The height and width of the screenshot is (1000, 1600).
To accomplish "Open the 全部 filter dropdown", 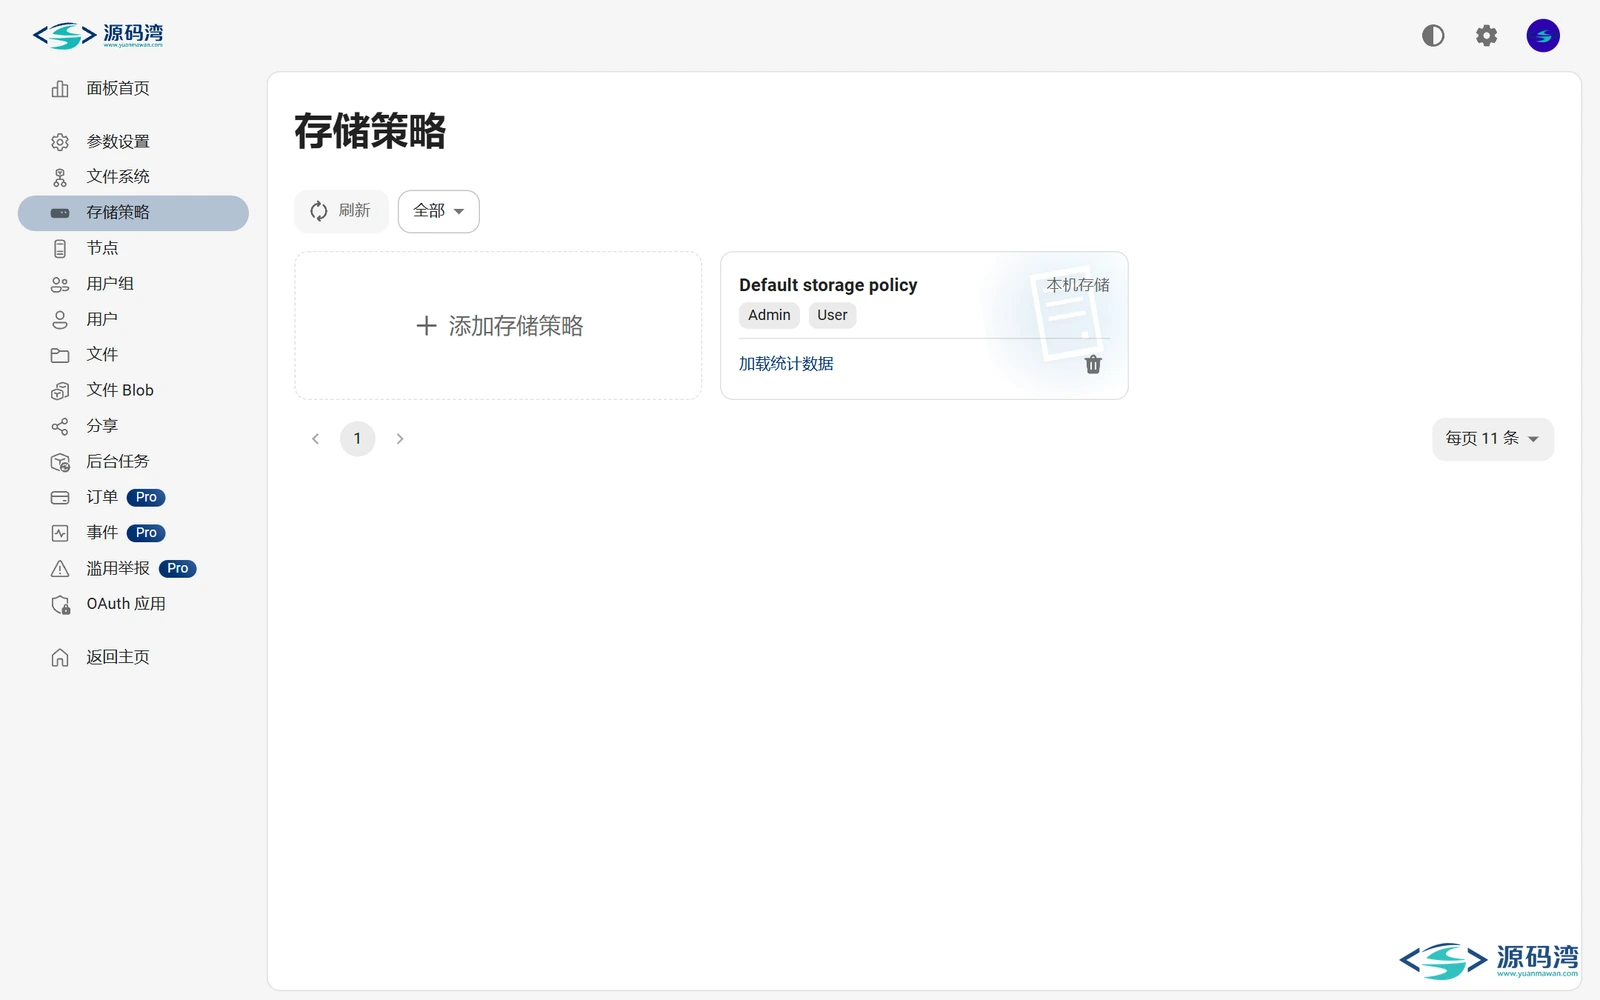I will pos(438,211).
